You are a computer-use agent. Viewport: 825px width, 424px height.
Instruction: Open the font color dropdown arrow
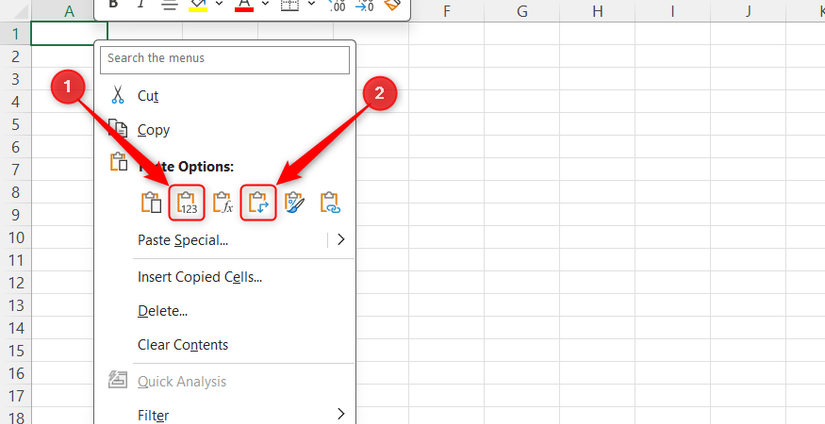point(265,4)
